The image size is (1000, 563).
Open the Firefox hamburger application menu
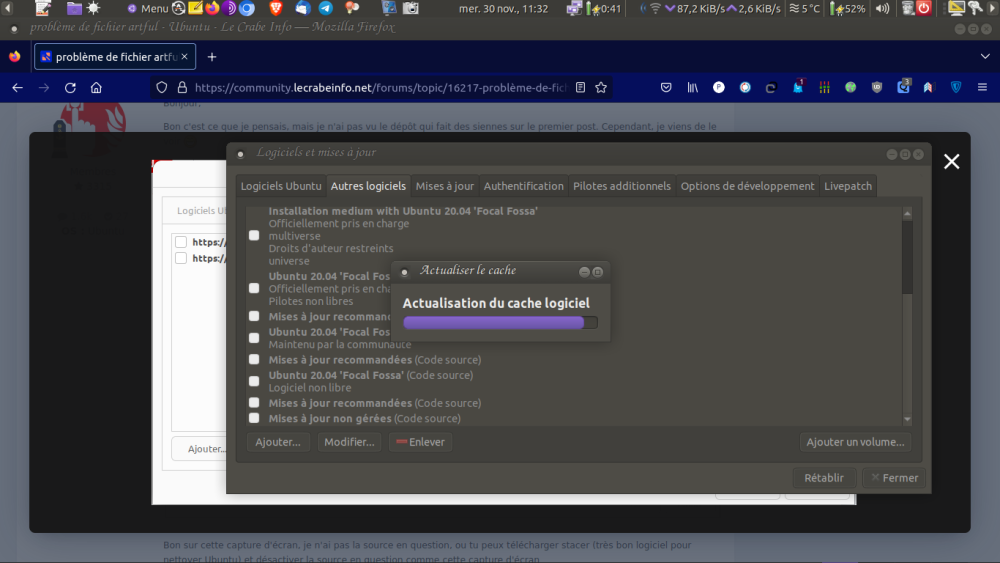point(981,88)
